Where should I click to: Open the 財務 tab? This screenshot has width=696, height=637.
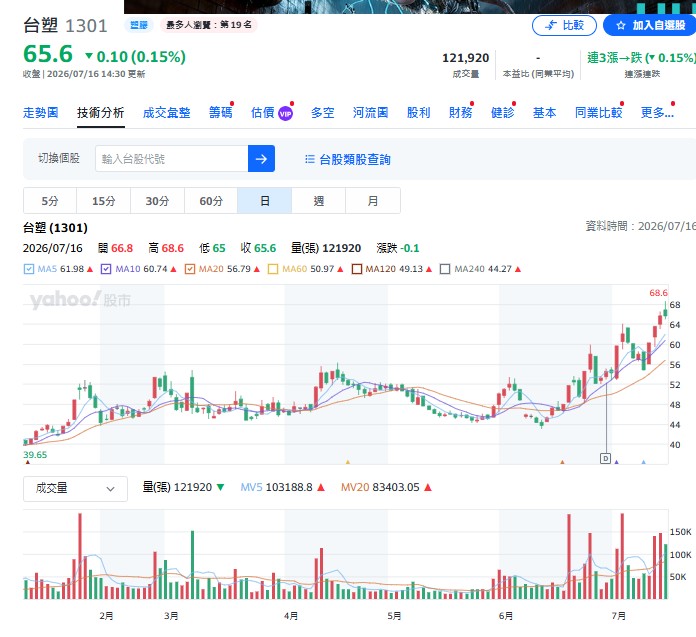[460, 113]
